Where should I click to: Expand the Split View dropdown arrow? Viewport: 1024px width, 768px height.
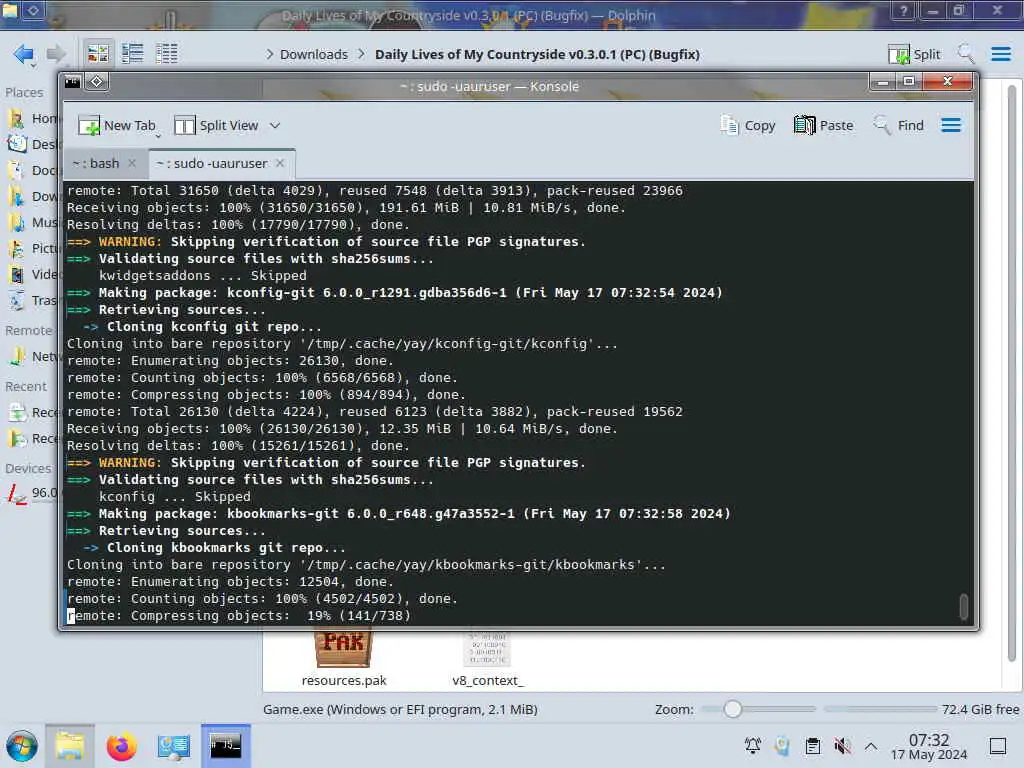[x=275, y=125]
